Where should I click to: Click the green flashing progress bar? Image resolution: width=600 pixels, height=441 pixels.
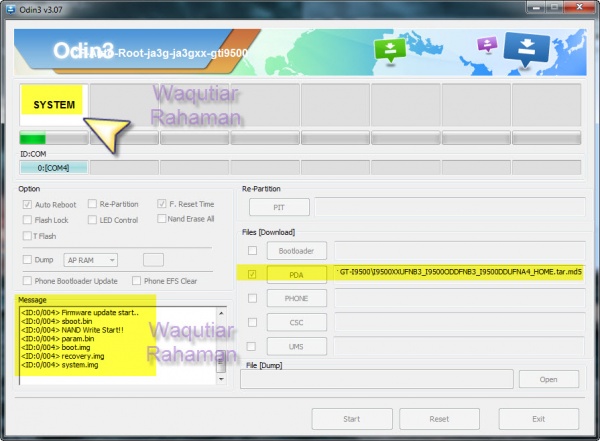point(54,138)
